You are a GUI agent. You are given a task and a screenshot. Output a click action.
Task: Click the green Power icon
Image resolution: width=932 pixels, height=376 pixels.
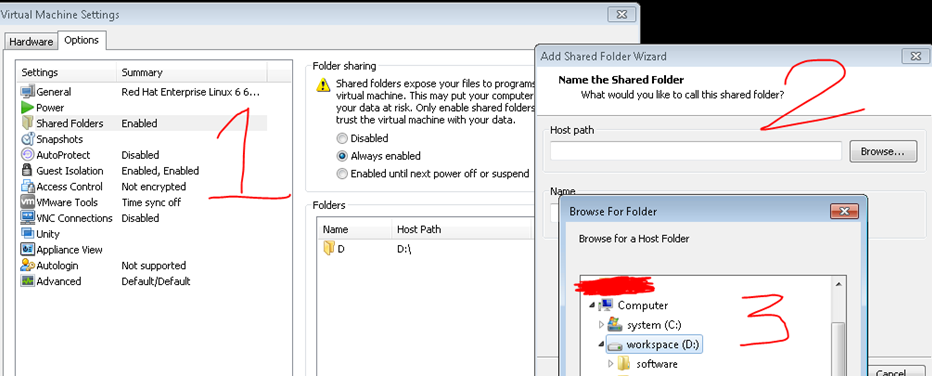coord(28,108)
